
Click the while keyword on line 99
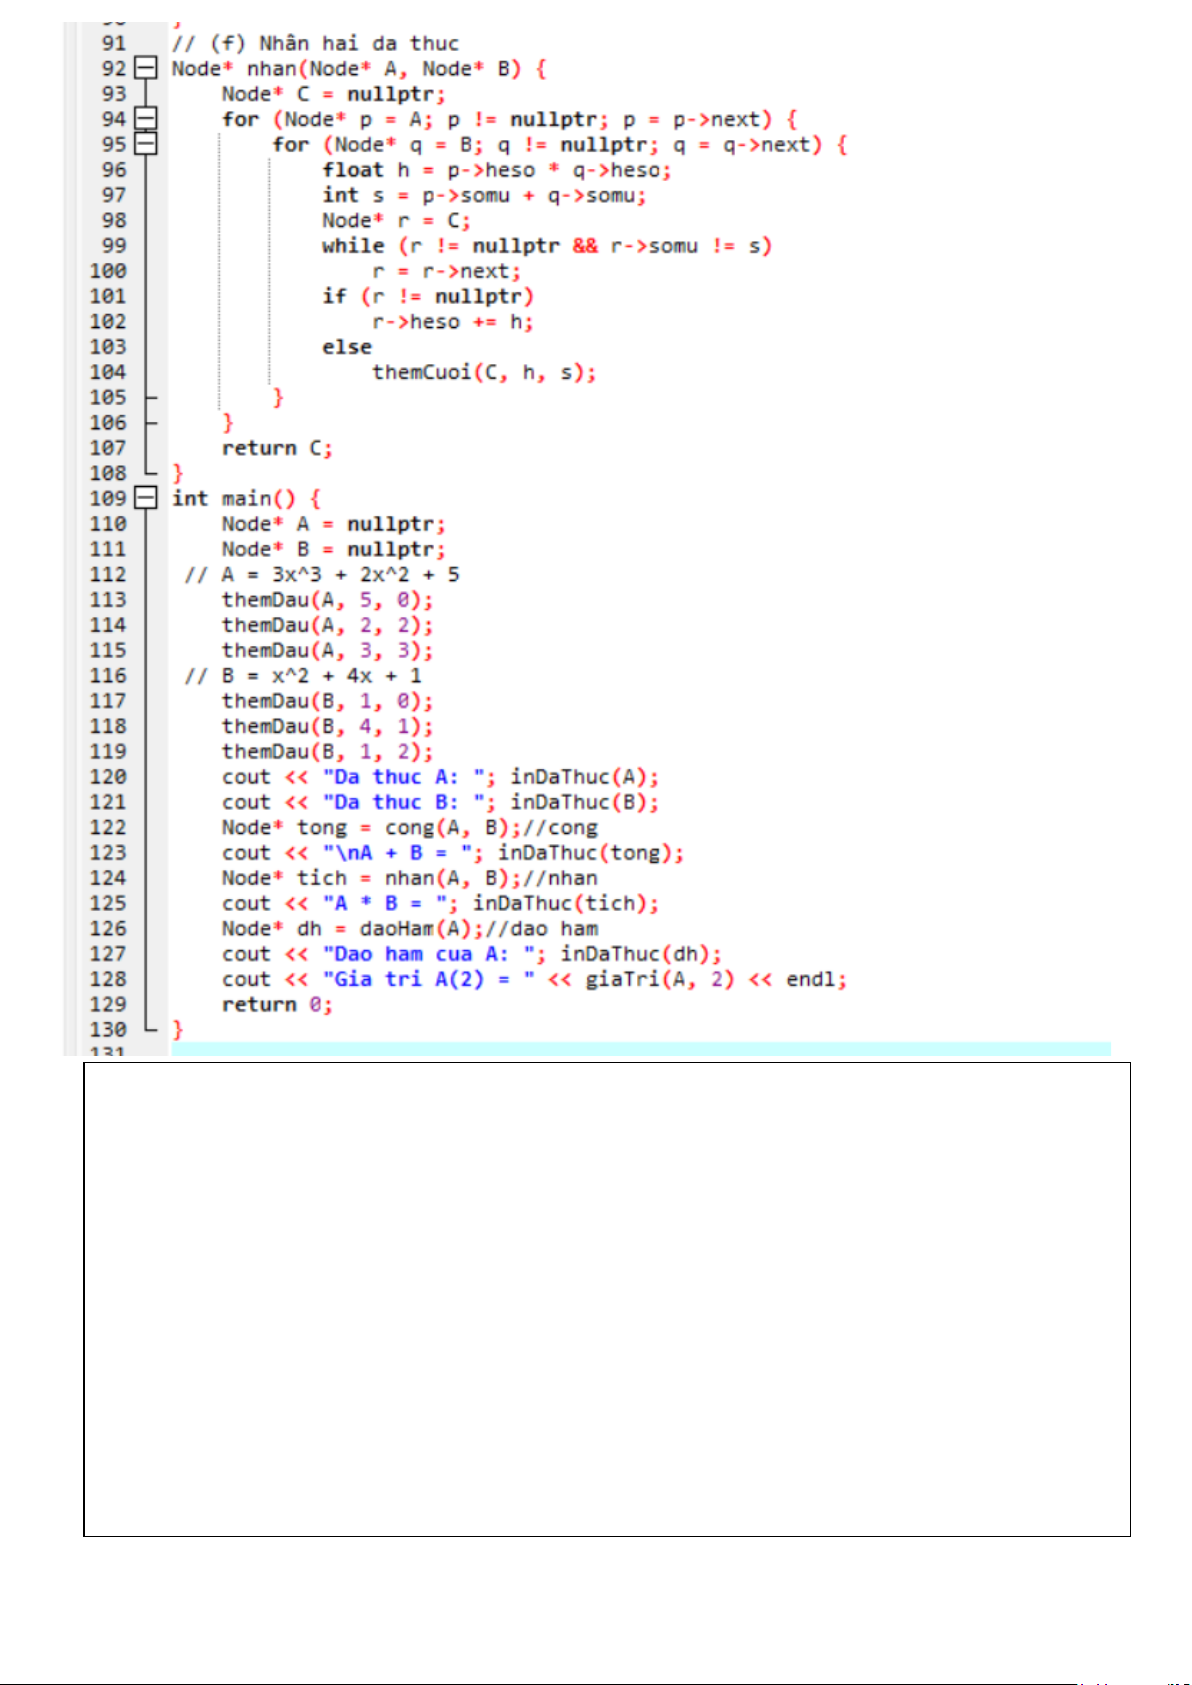coord(353,246)
